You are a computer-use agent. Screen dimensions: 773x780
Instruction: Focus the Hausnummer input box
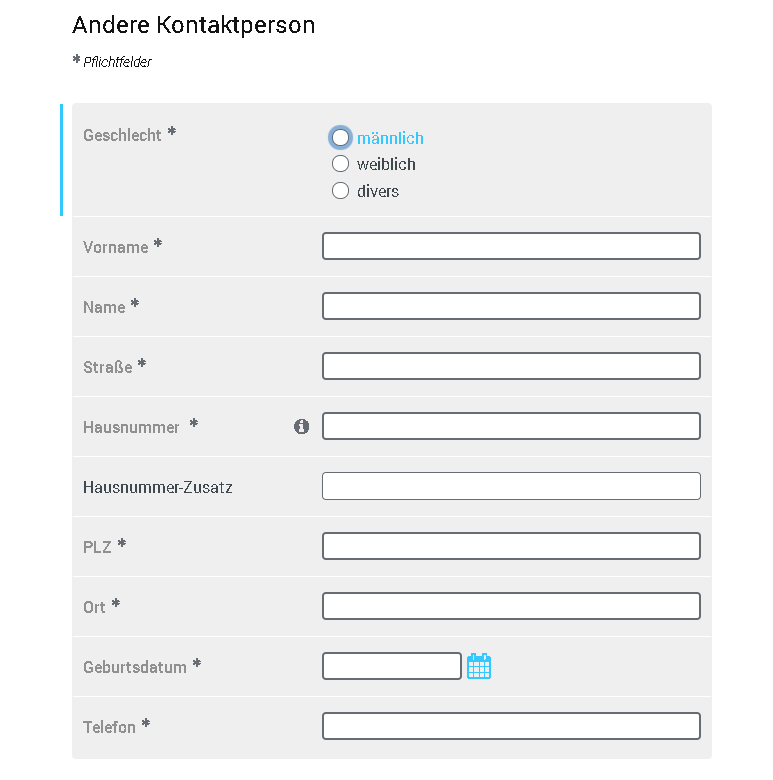coord(511,426)
